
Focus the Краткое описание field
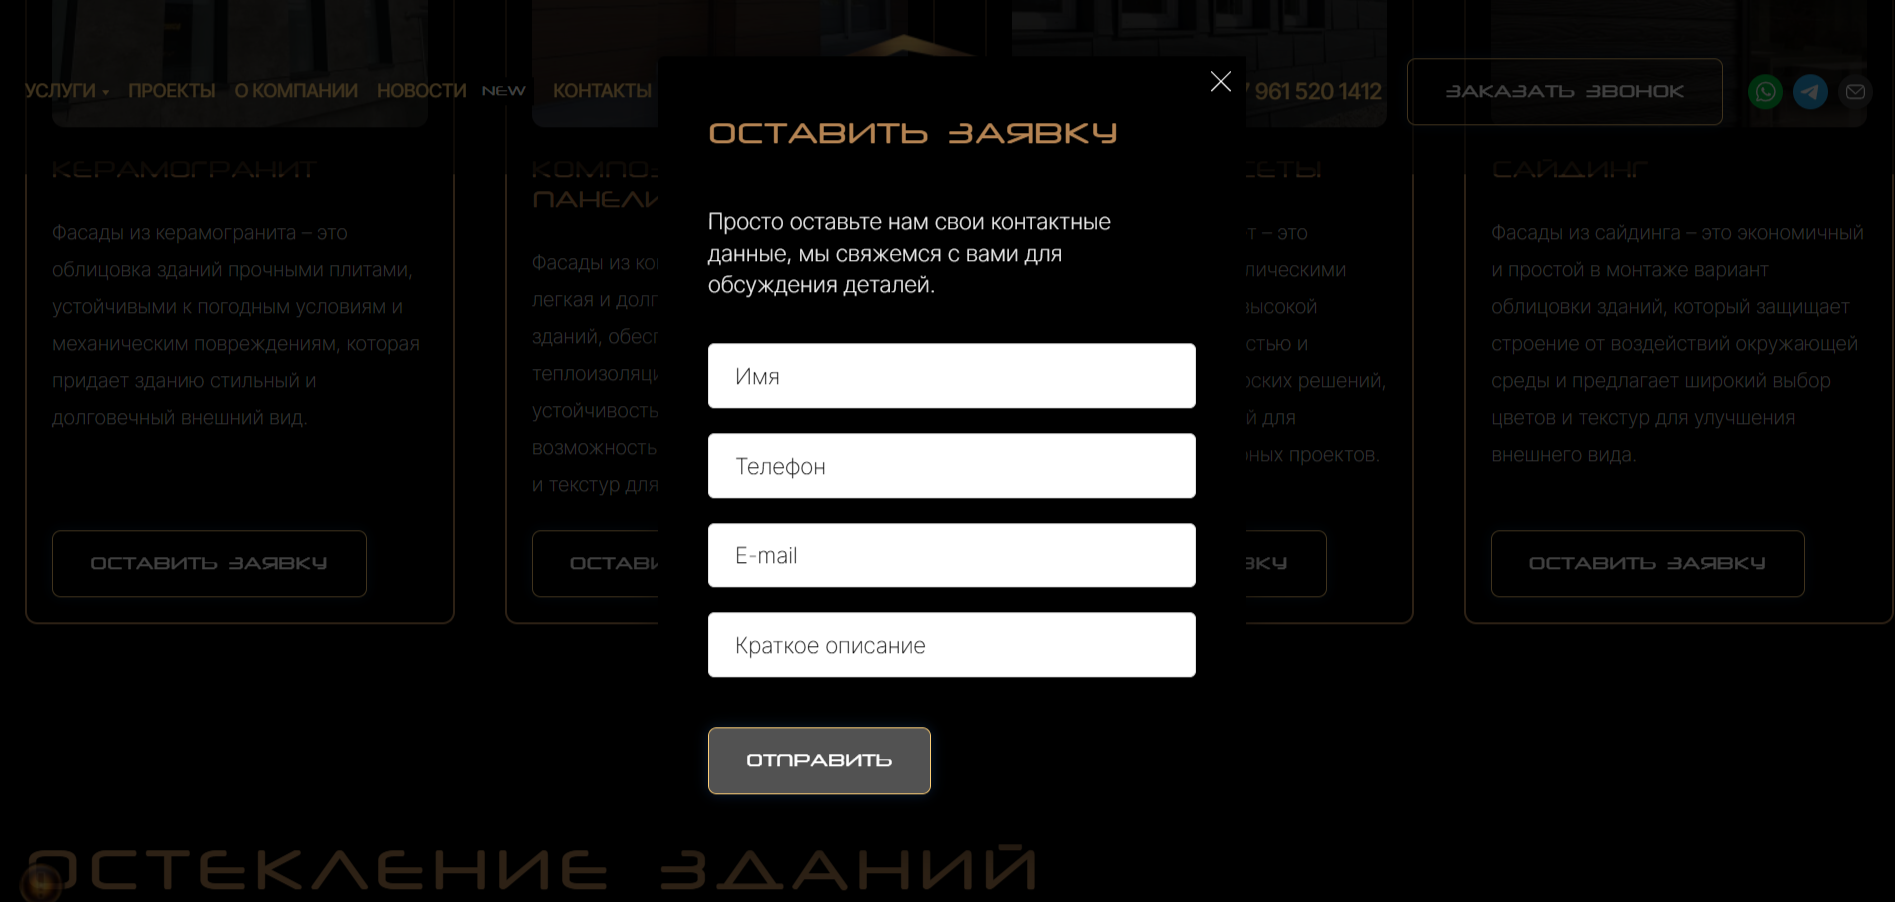(951, 645)
